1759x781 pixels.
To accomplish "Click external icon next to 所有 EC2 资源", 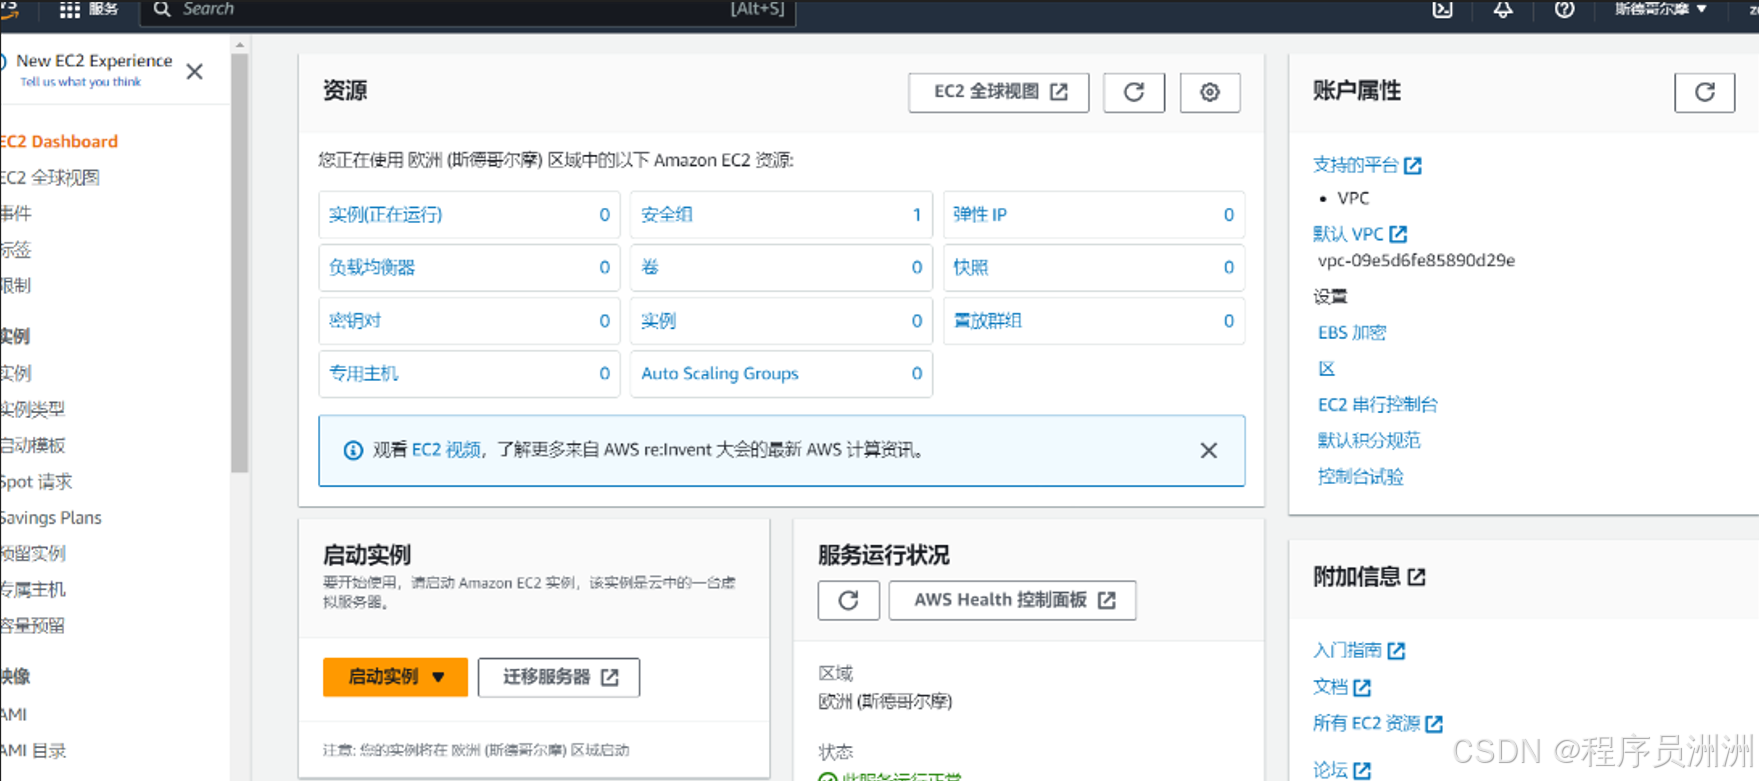I will pyautogui.click(x=1434, y=723).
